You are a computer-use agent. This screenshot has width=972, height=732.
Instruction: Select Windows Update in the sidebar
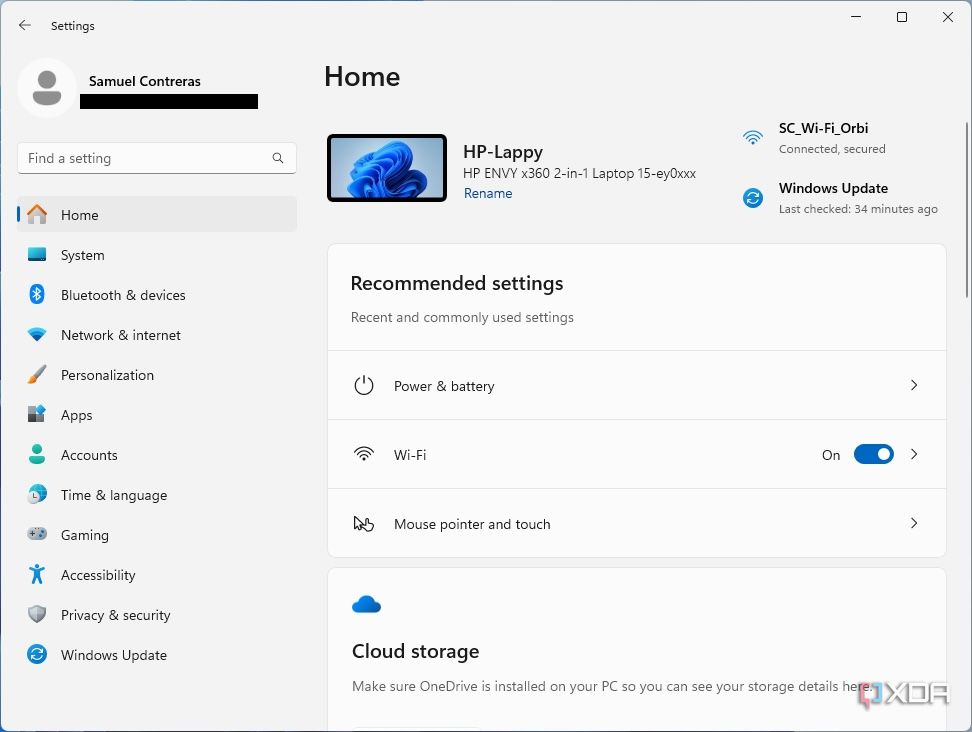pyautogui.click(x=157, y=655)
